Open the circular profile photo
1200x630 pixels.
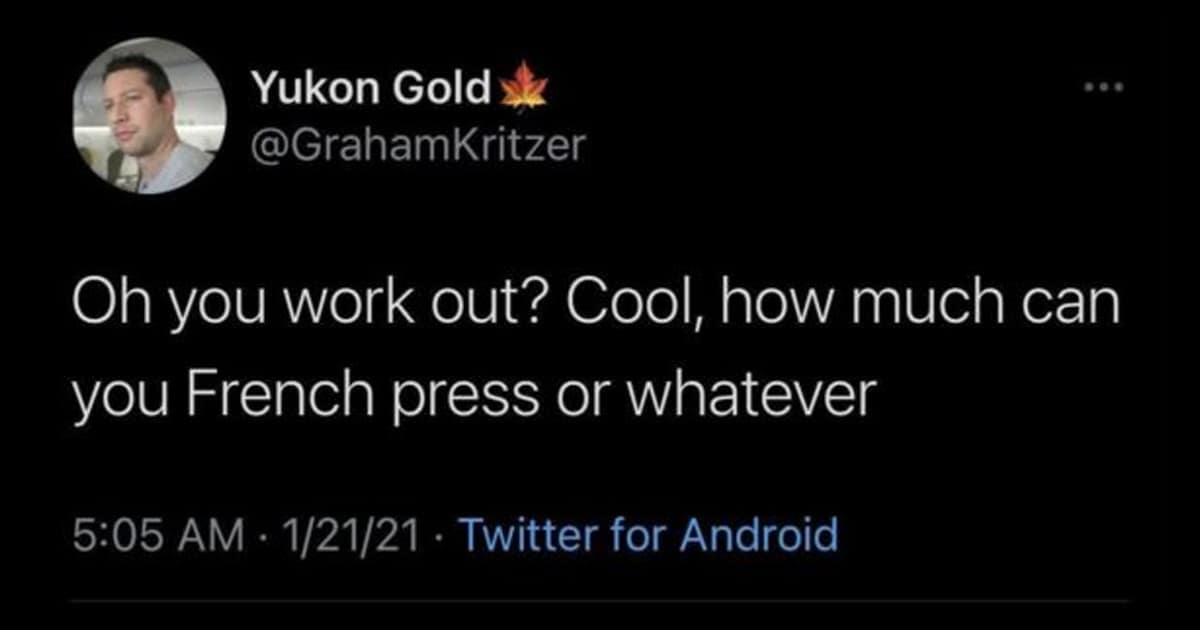click(150, 115)
